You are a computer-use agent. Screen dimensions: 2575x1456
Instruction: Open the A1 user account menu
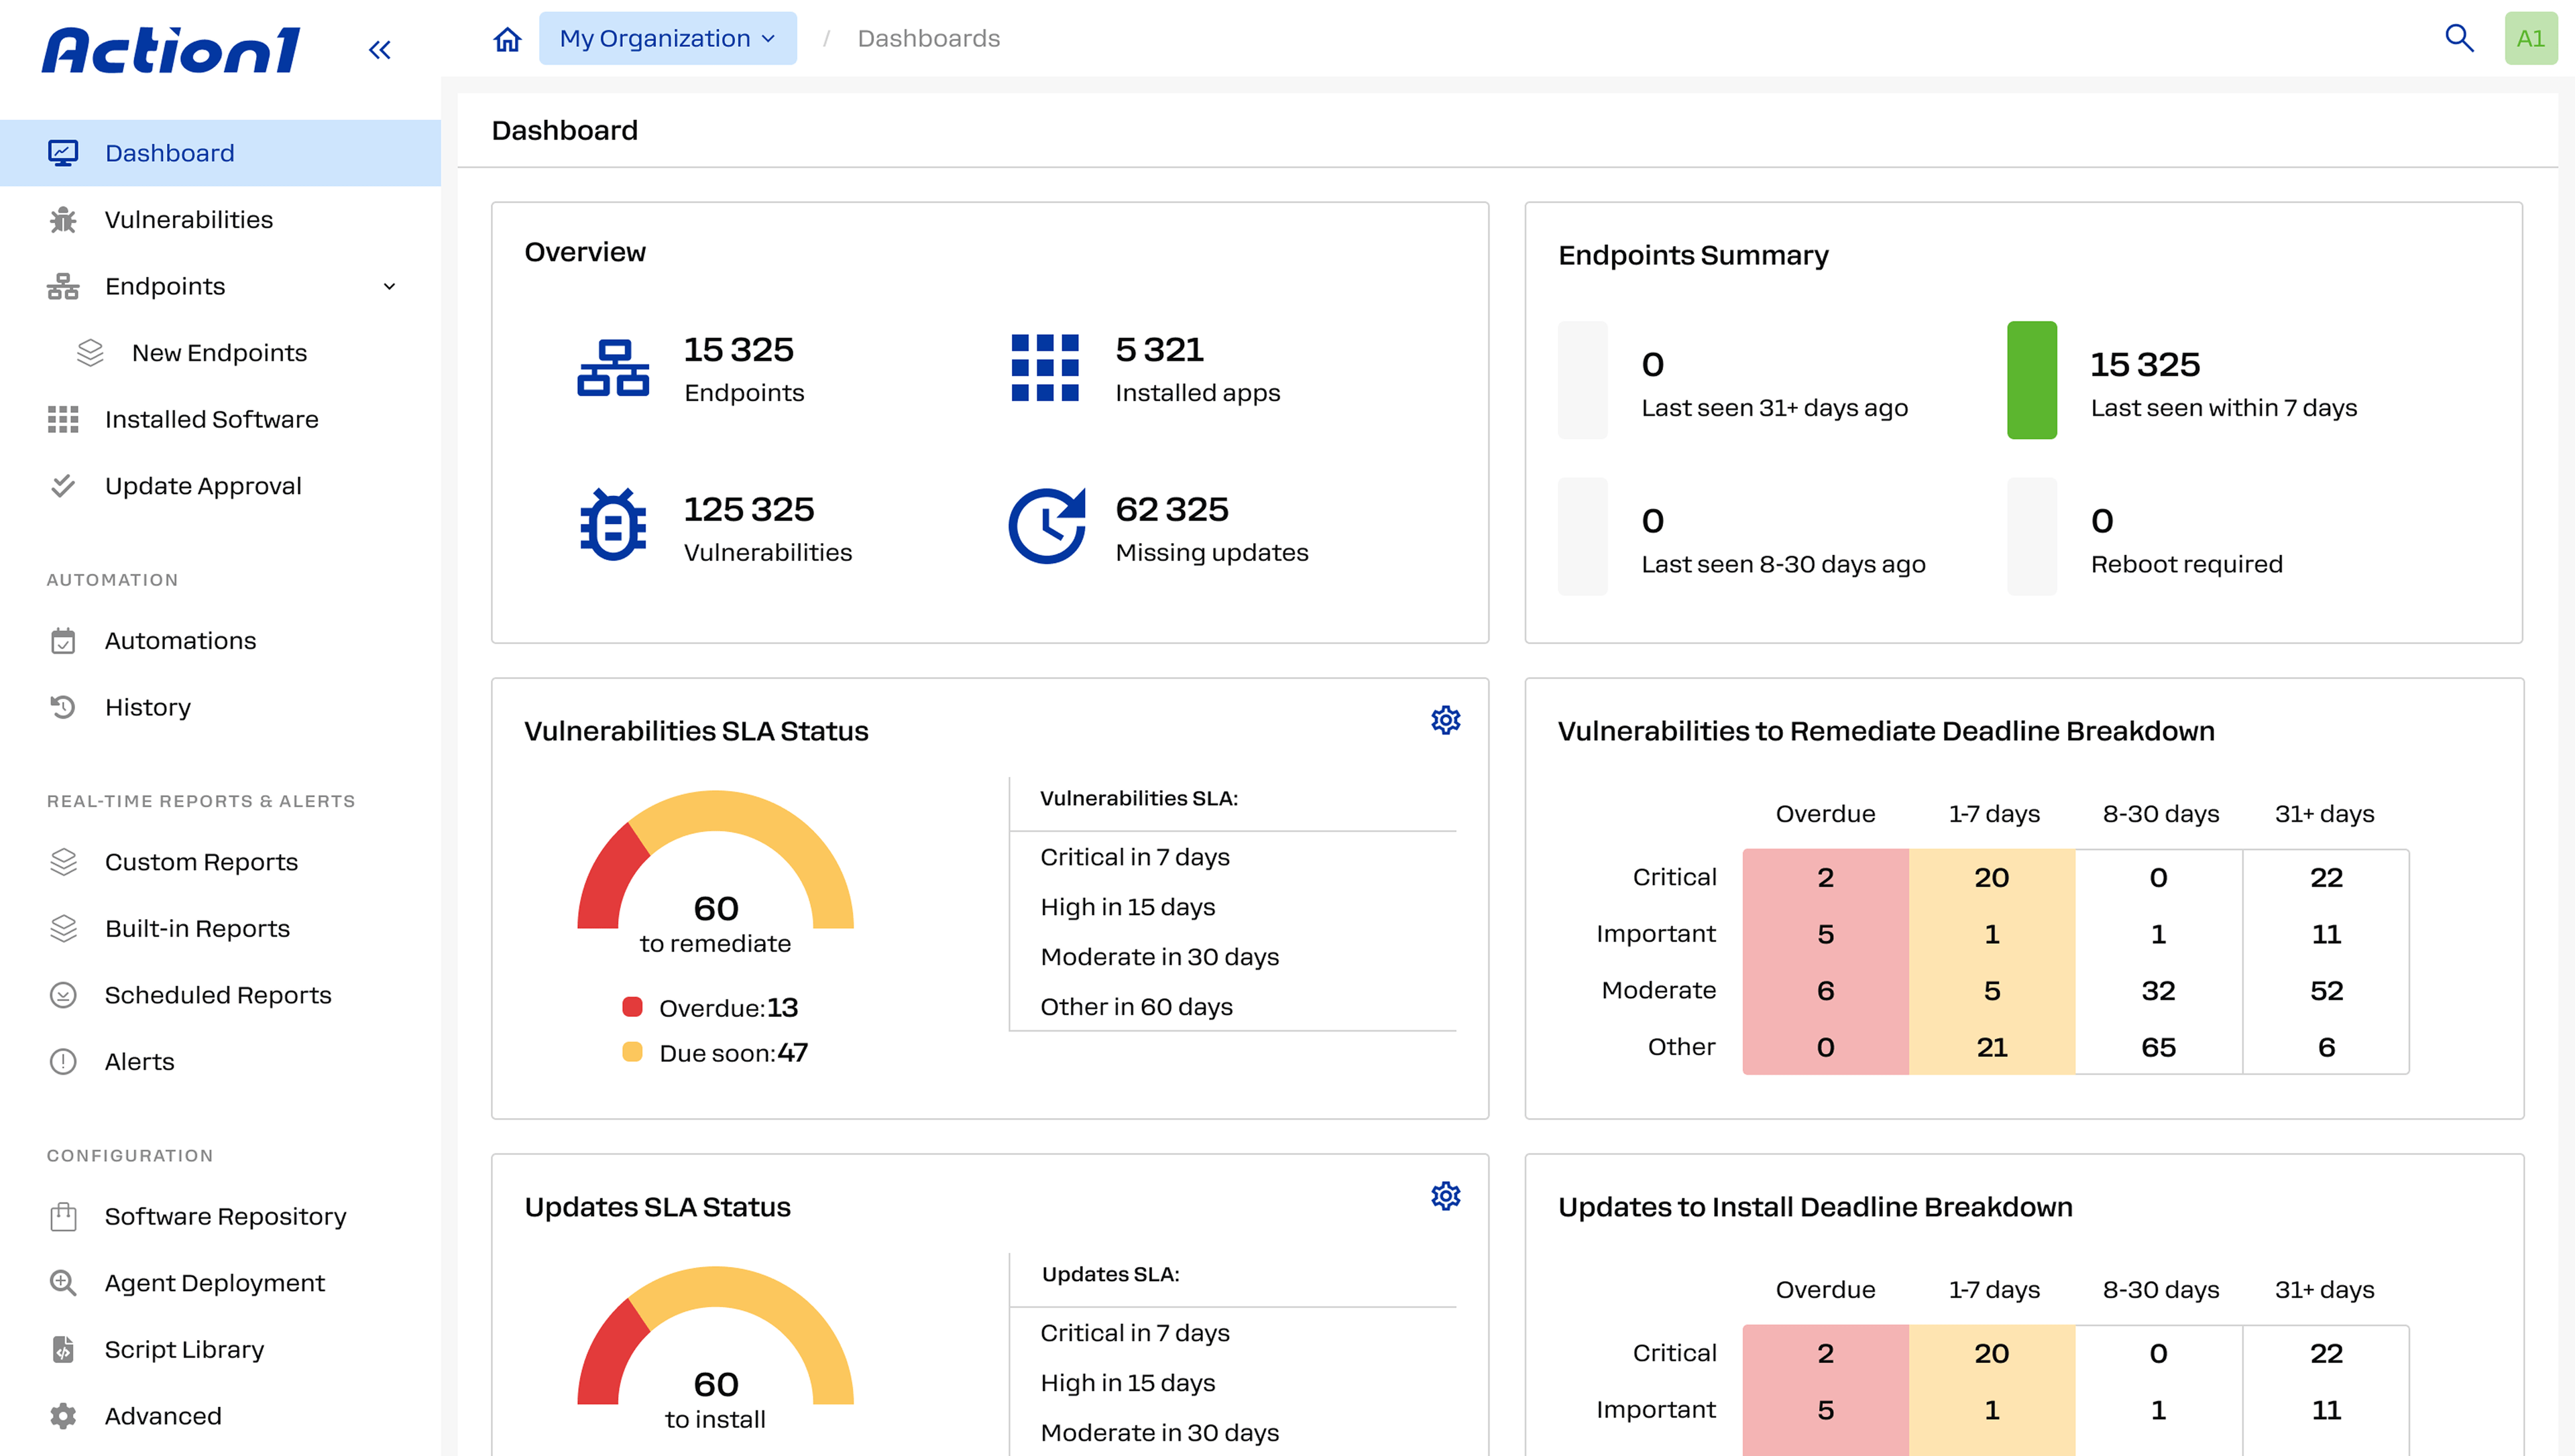coord(2530,38)
